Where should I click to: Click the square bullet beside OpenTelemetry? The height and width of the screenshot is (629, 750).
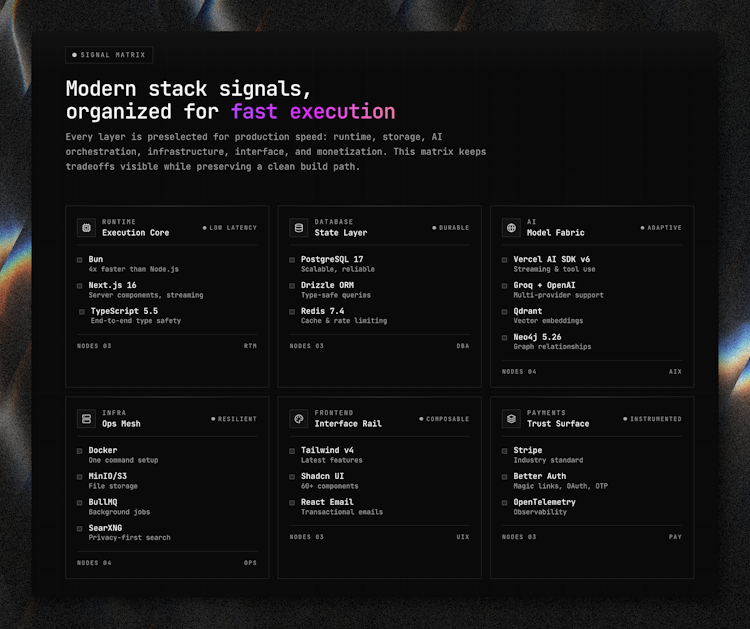(x=504, y=502)
